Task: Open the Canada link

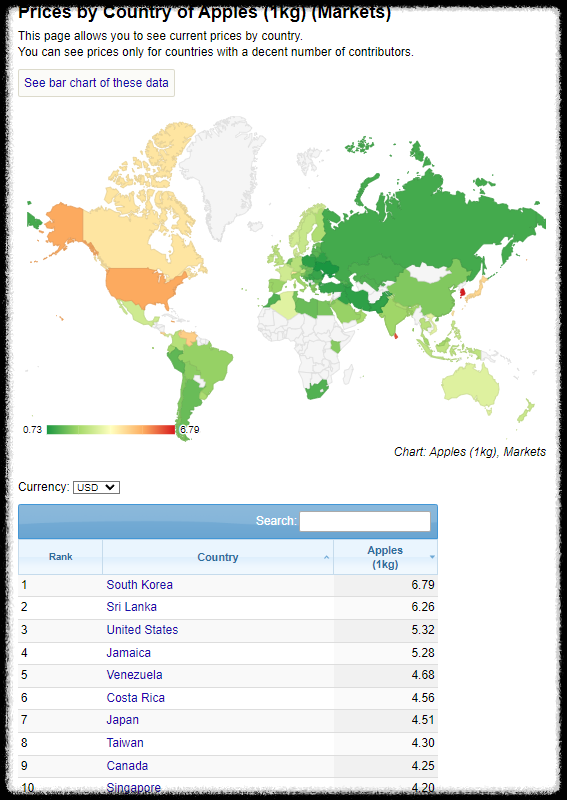Action: tap(127, 765)
